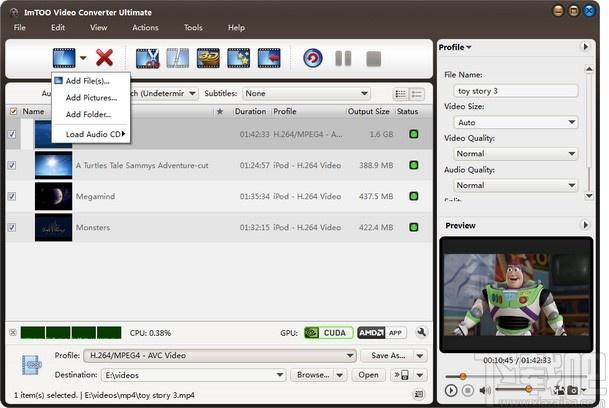Collapse the Profile panel with right arrow
This screenshot has width=609, height=408.
[585, 47]
